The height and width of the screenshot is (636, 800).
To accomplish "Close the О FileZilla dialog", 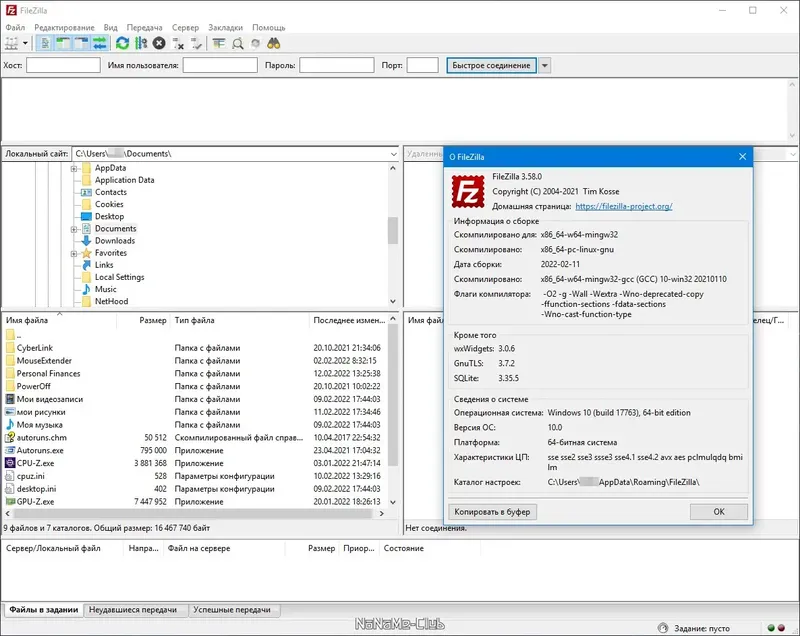I will (x=742, y=157).
